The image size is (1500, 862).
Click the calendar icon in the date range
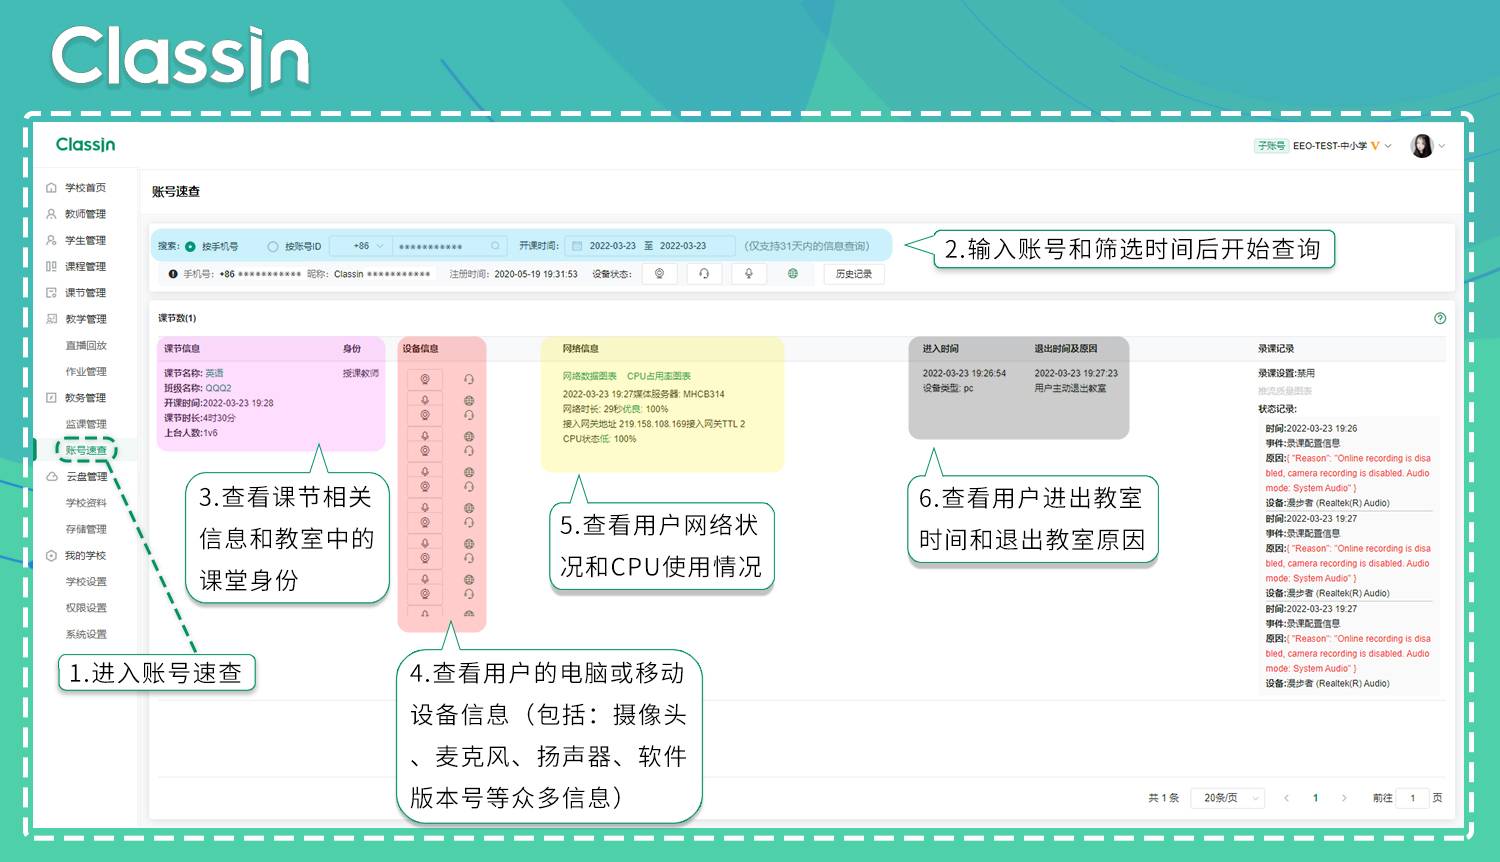tap(576, 246)
